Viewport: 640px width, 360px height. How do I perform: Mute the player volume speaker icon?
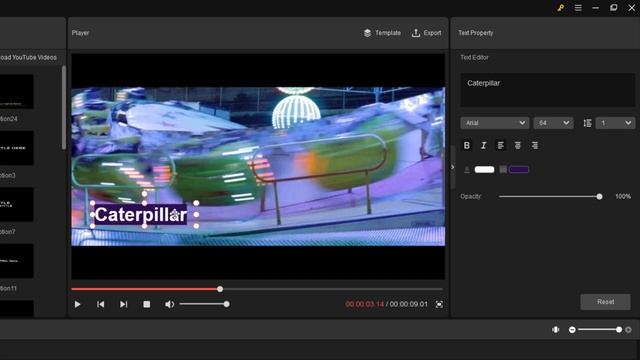tap(169, 304)
